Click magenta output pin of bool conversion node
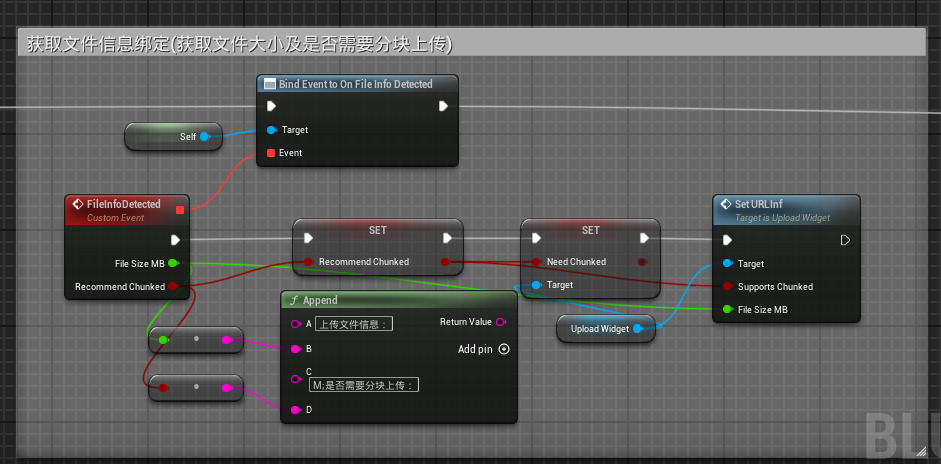 [226, 388]
